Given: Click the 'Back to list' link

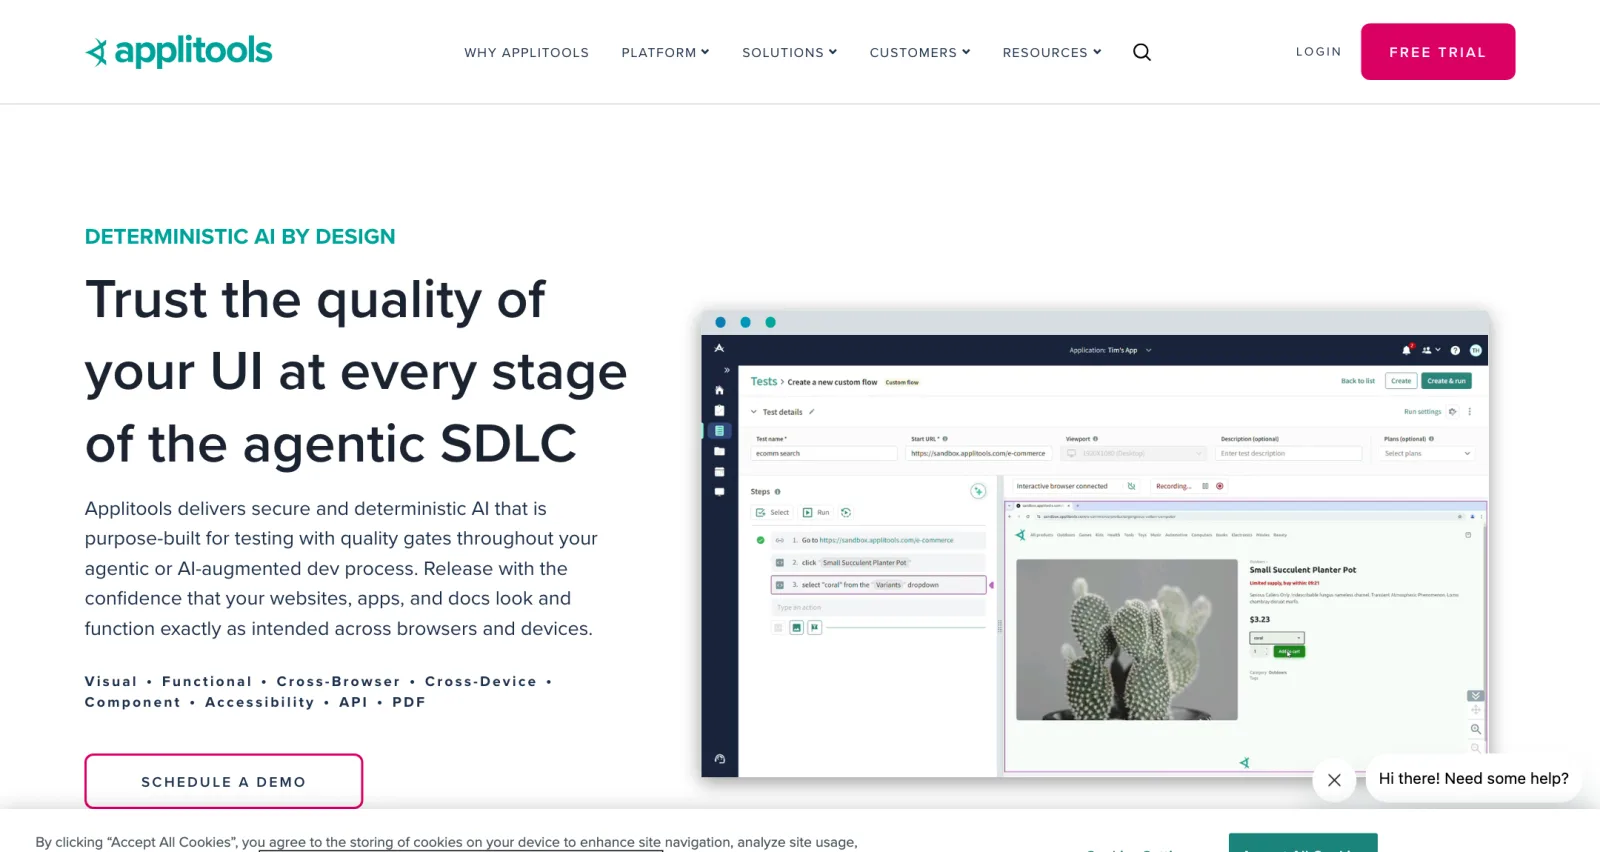Looking at the screenshot, I should coord(1358,381).
